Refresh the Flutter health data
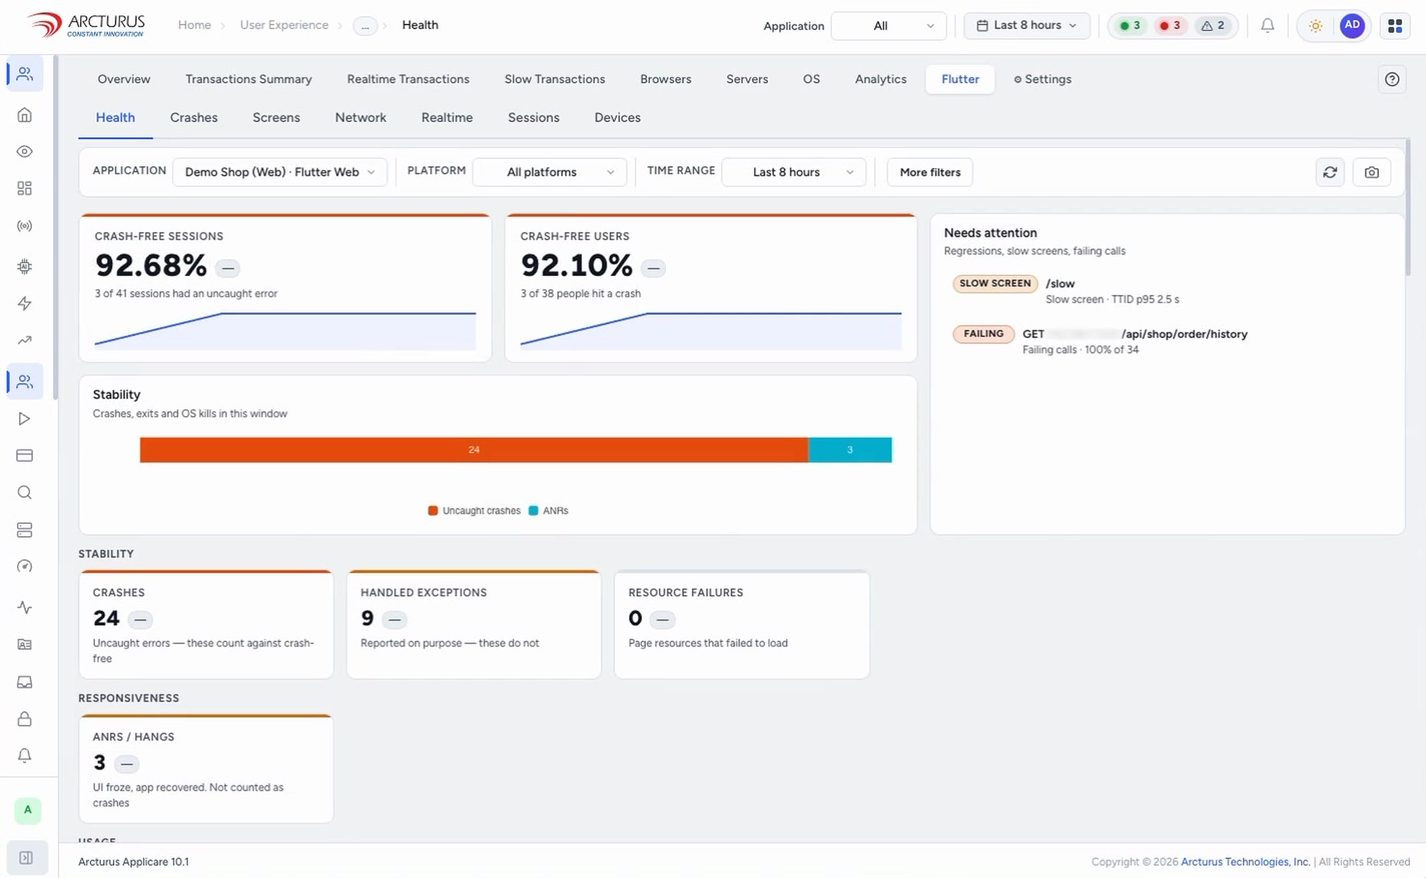Screen dimensions: 1426x878 1330,172
